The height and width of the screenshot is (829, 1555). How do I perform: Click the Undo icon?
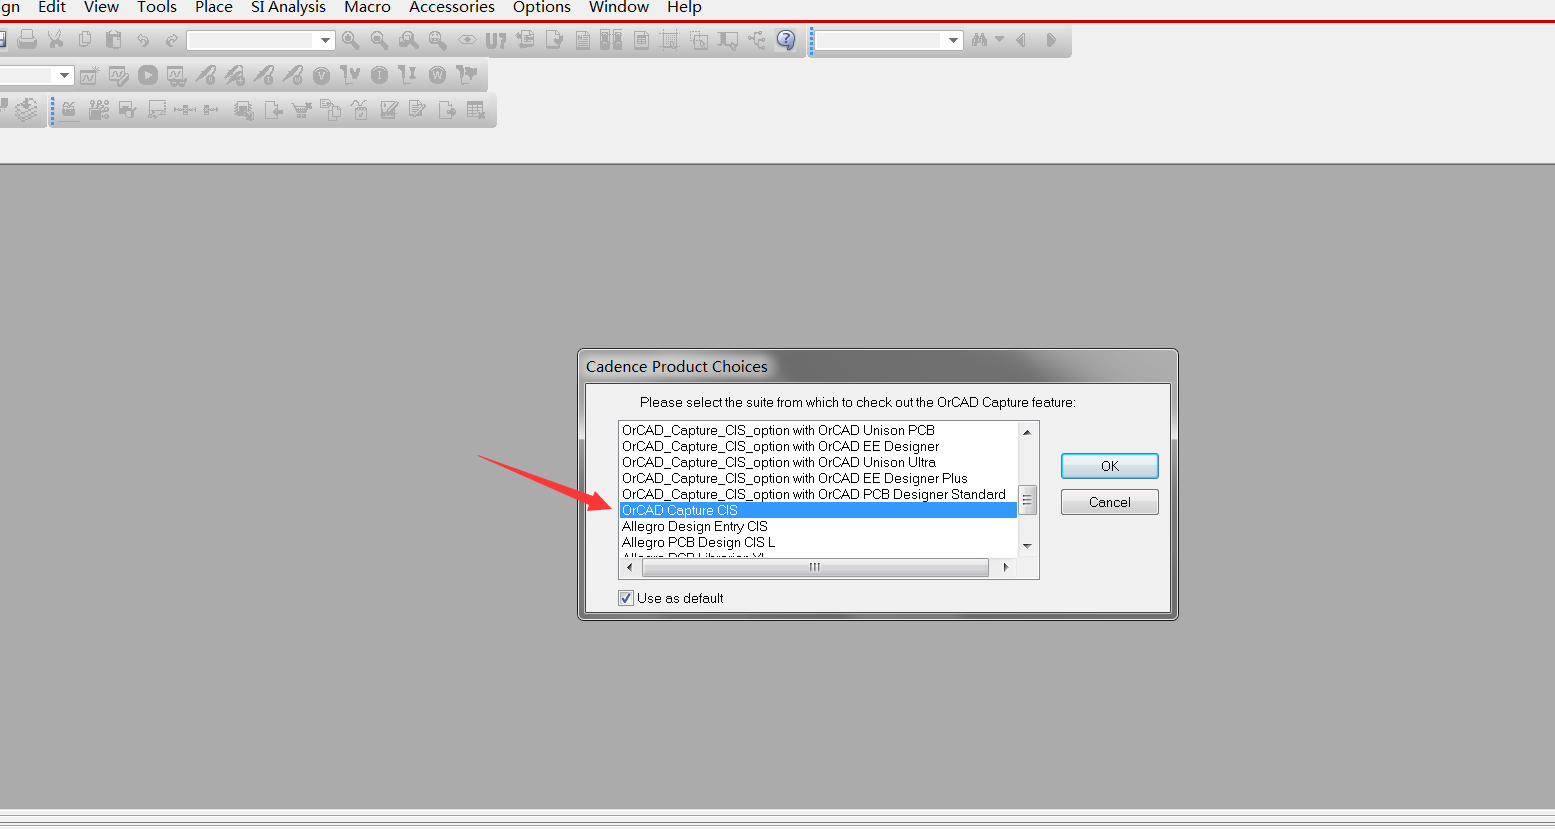click(143, 40)
